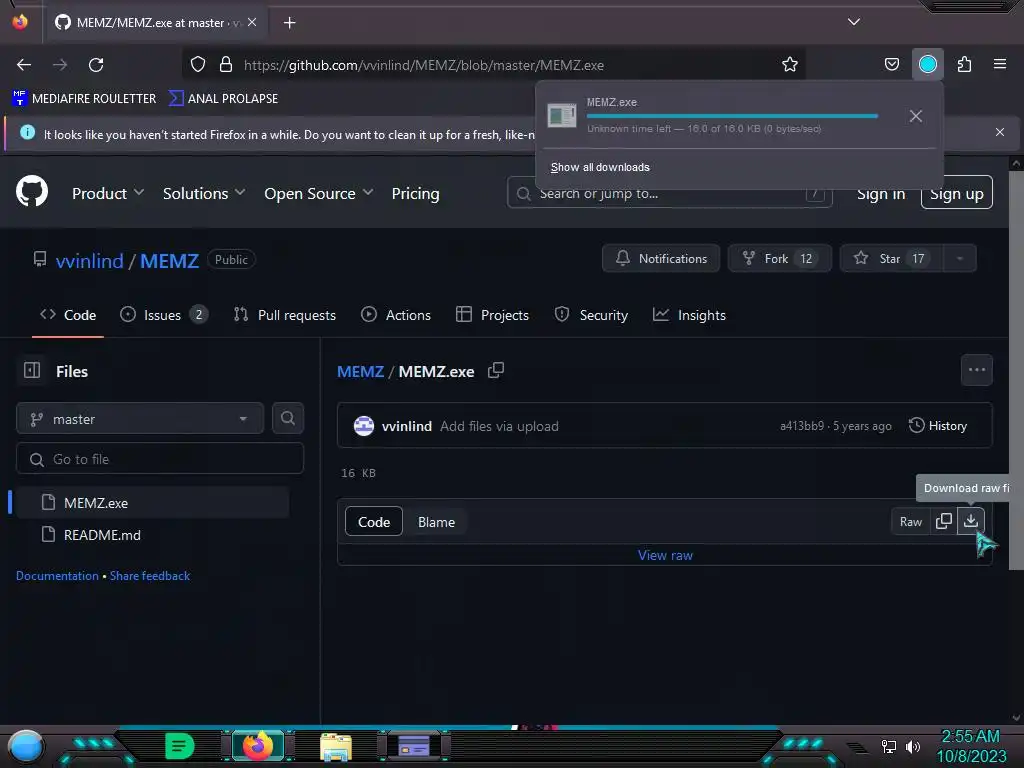Switch to the Actions tab
The image size is (1024, 768).
pos(396,315)
